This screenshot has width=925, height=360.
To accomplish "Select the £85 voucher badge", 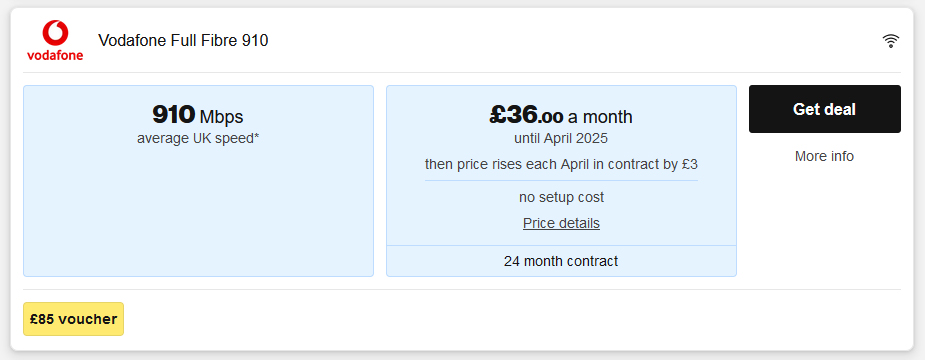I will click(x=74, y=319).
